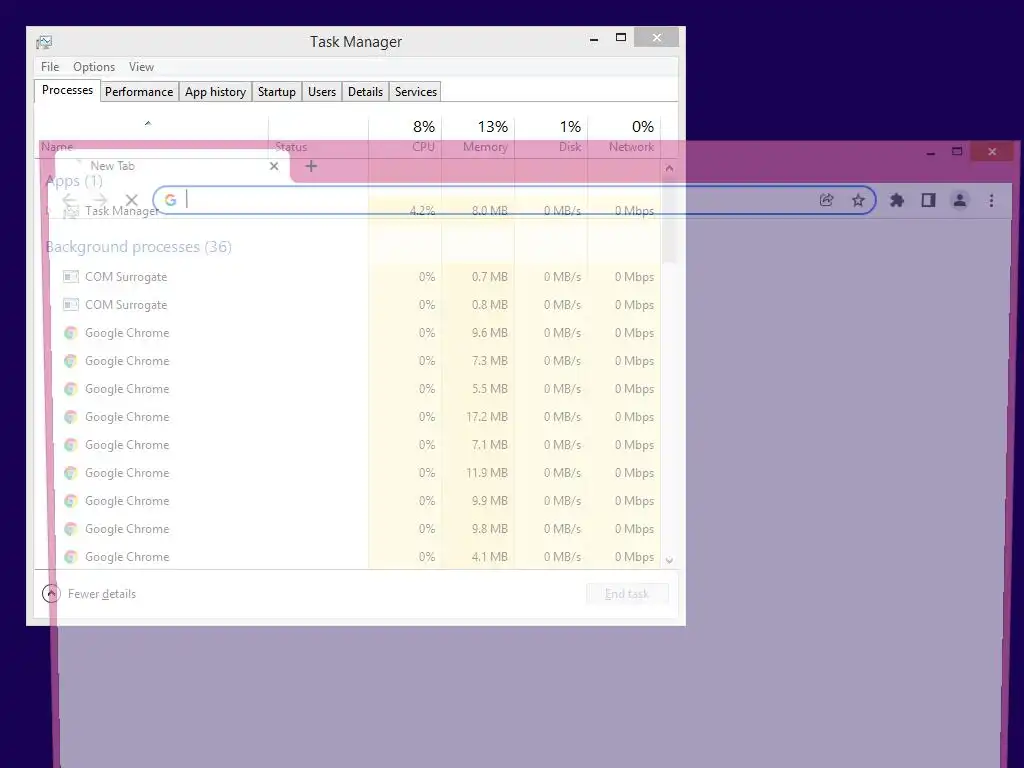
Task: Bookmark this tab with star icon
Action: 858,200
